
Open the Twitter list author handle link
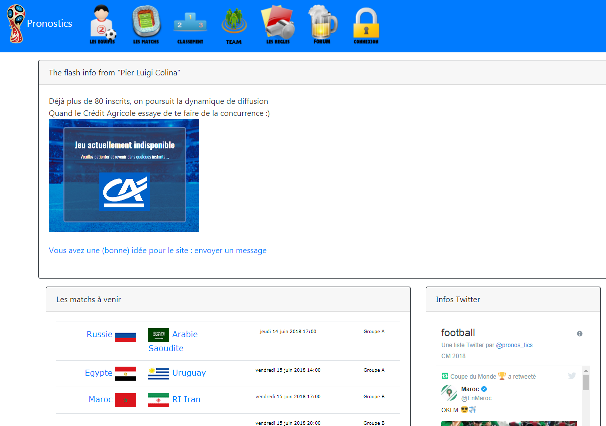pos(514,345)
